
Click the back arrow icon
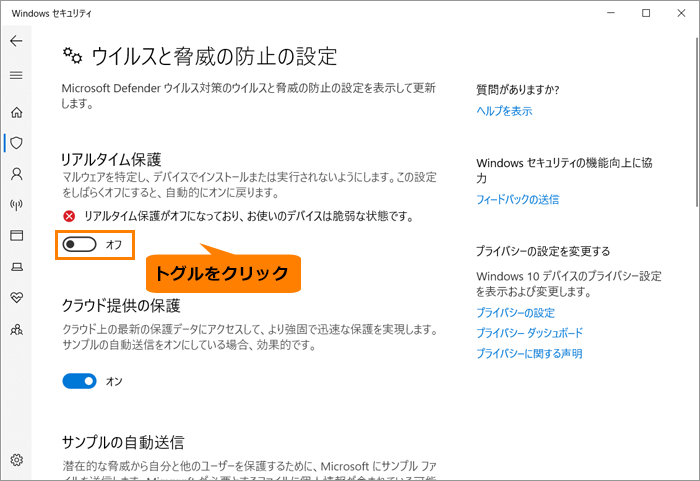16,41
